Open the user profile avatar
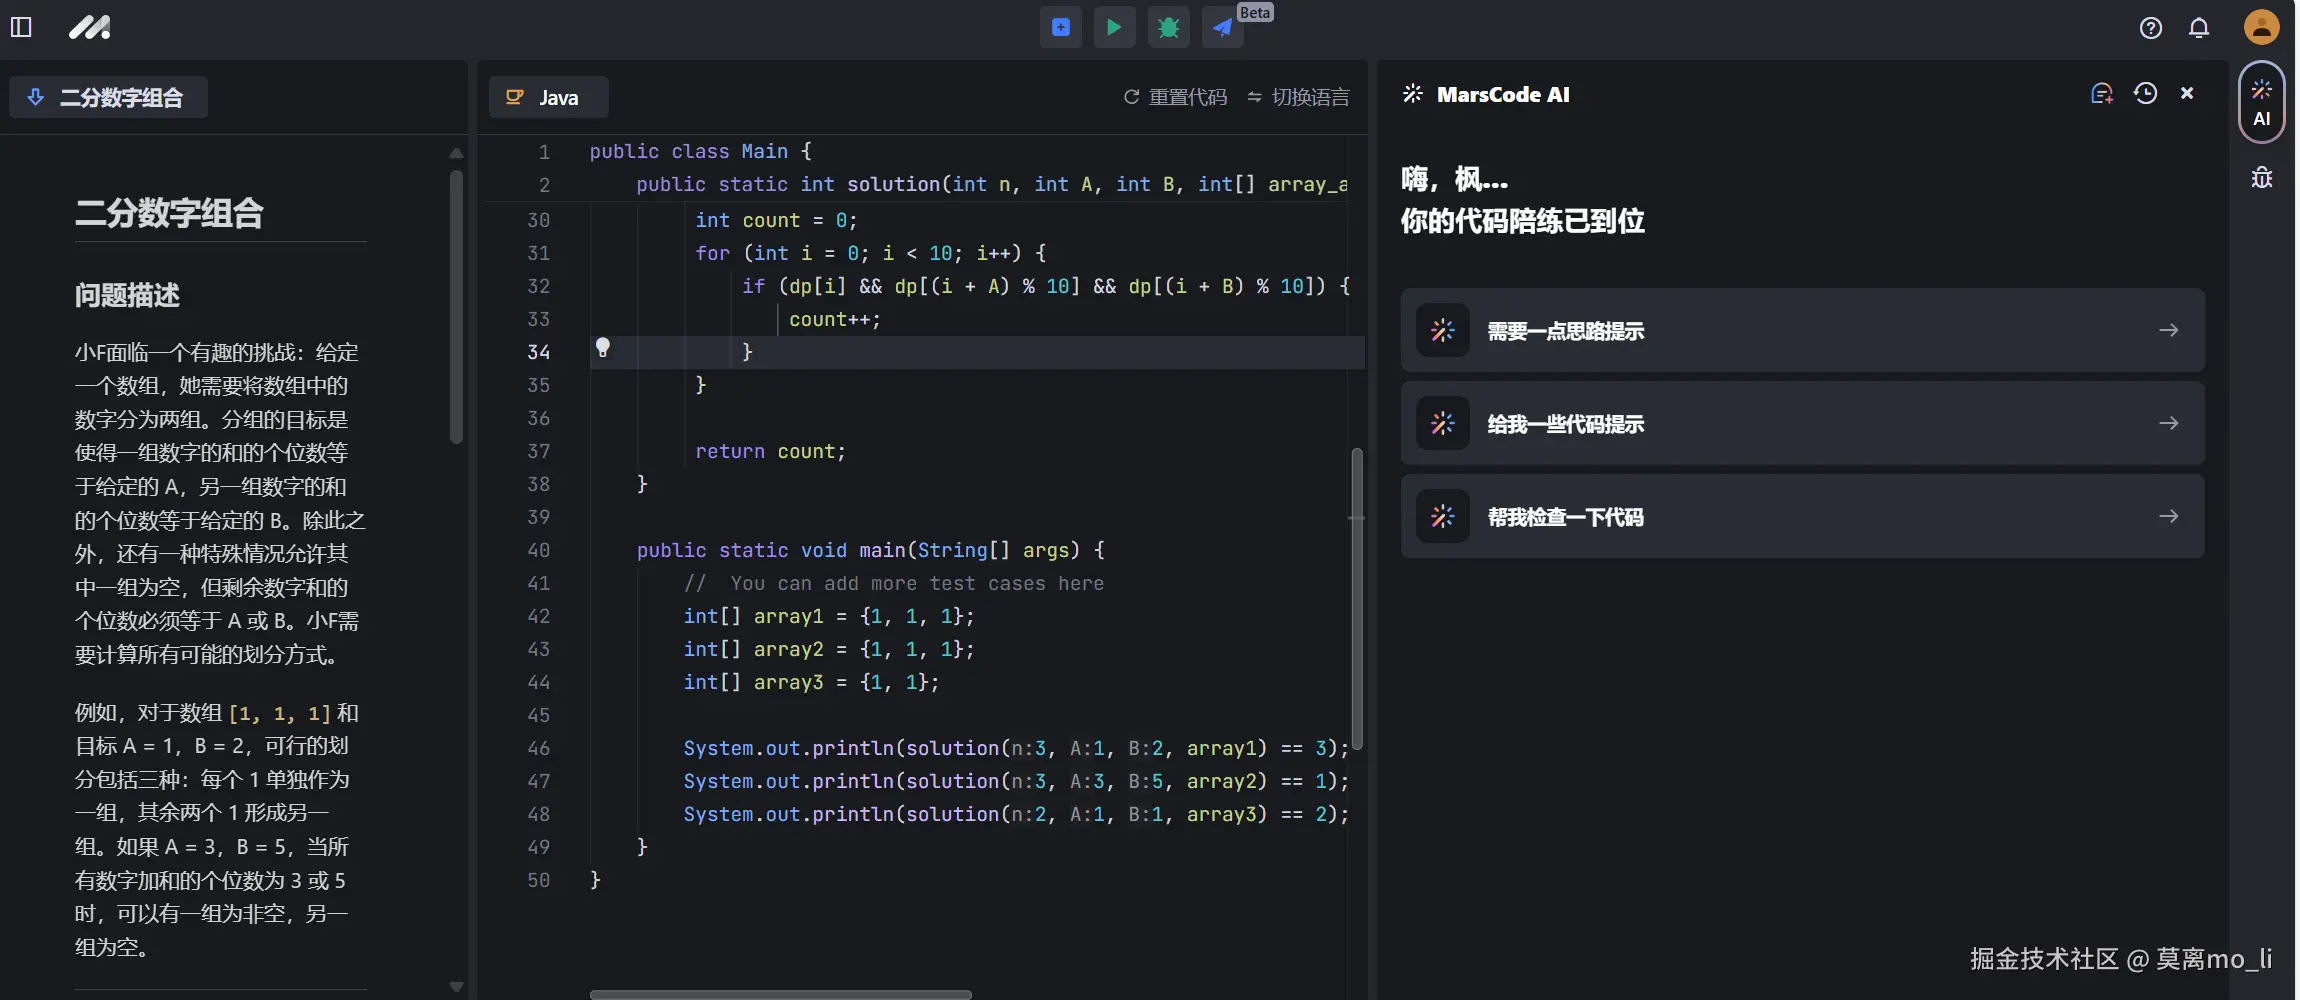Viewport: 2300px width, 1000px height. click(x=2261, y=27)
